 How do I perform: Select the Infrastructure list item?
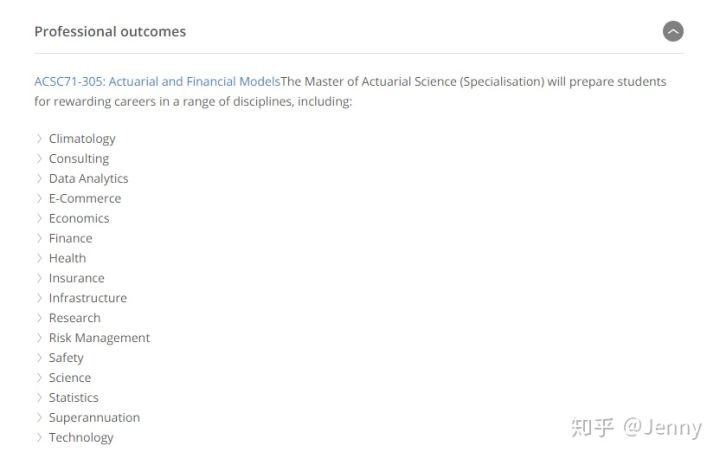pyautogui.click(x=88, y=298)
